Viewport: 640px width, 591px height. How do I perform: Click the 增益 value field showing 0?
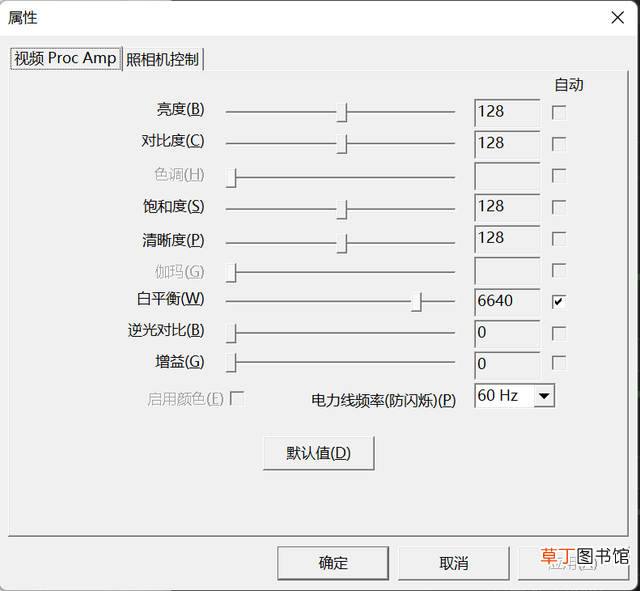(x=507, y=365)
